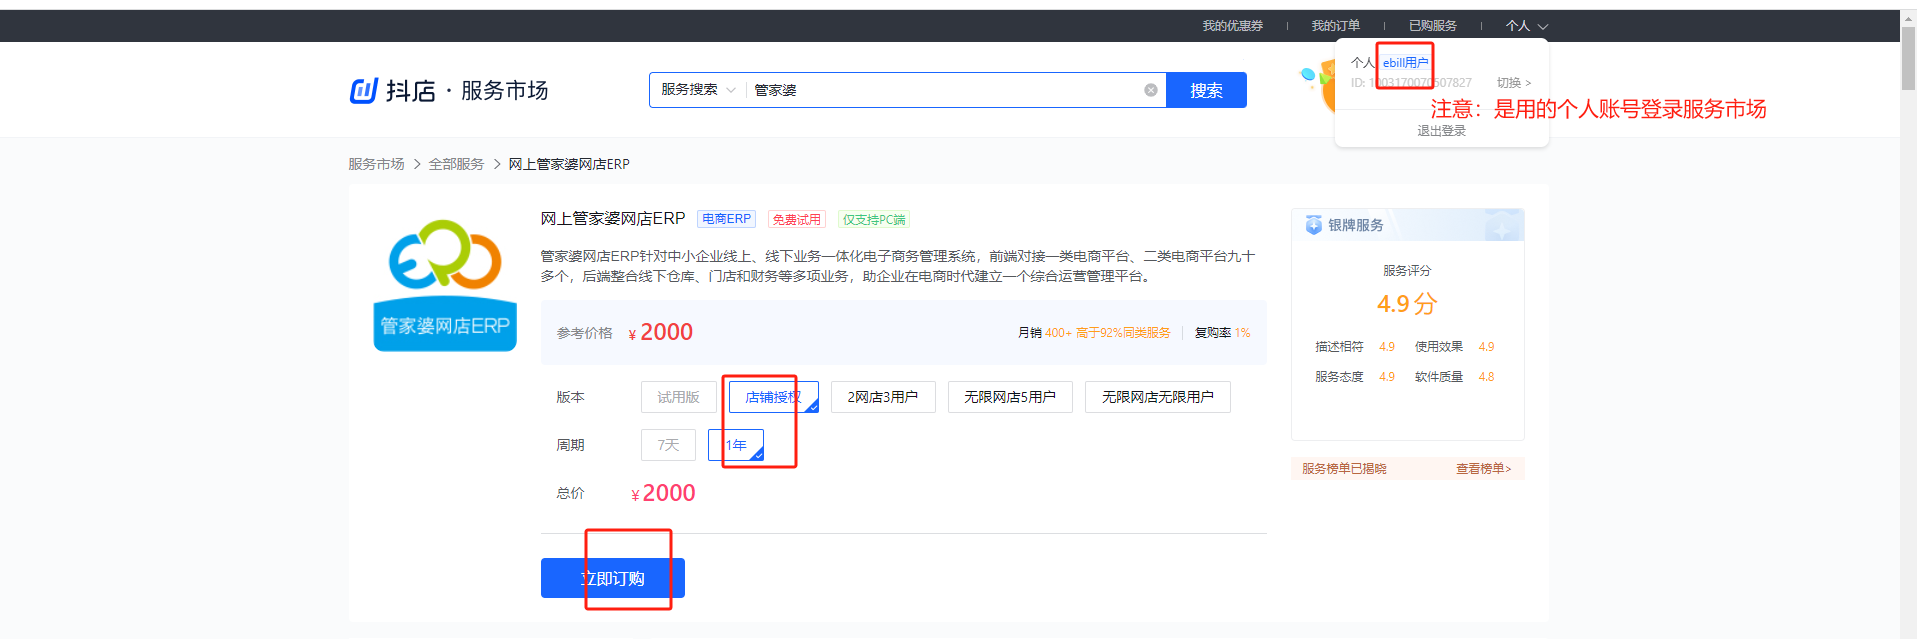Click the 银牌服务 shield badge icon
Screen dimensions: 1917x639
(x=1313, y=225)
